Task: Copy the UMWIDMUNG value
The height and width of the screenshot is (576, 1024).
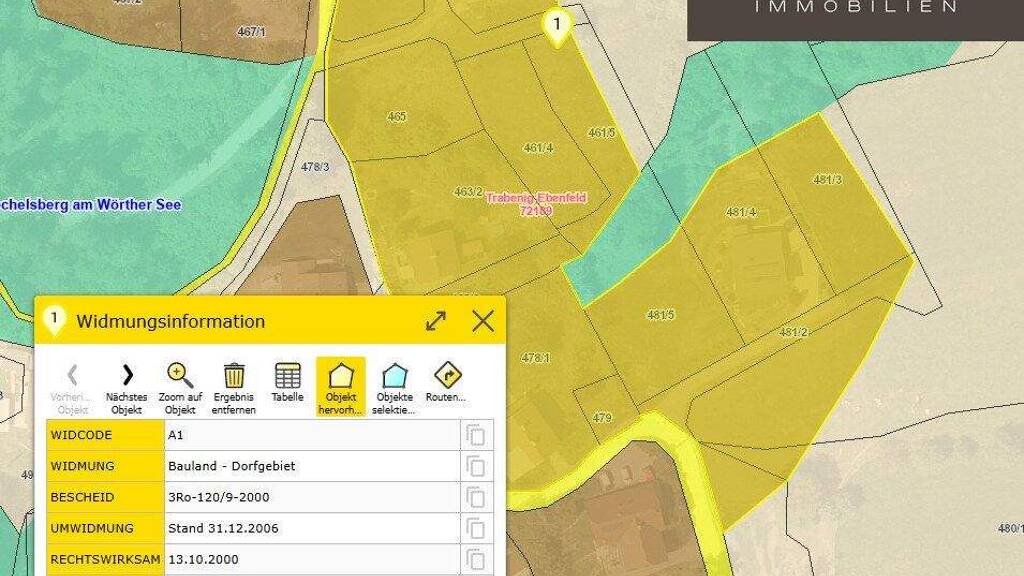Action: [476, 528]
